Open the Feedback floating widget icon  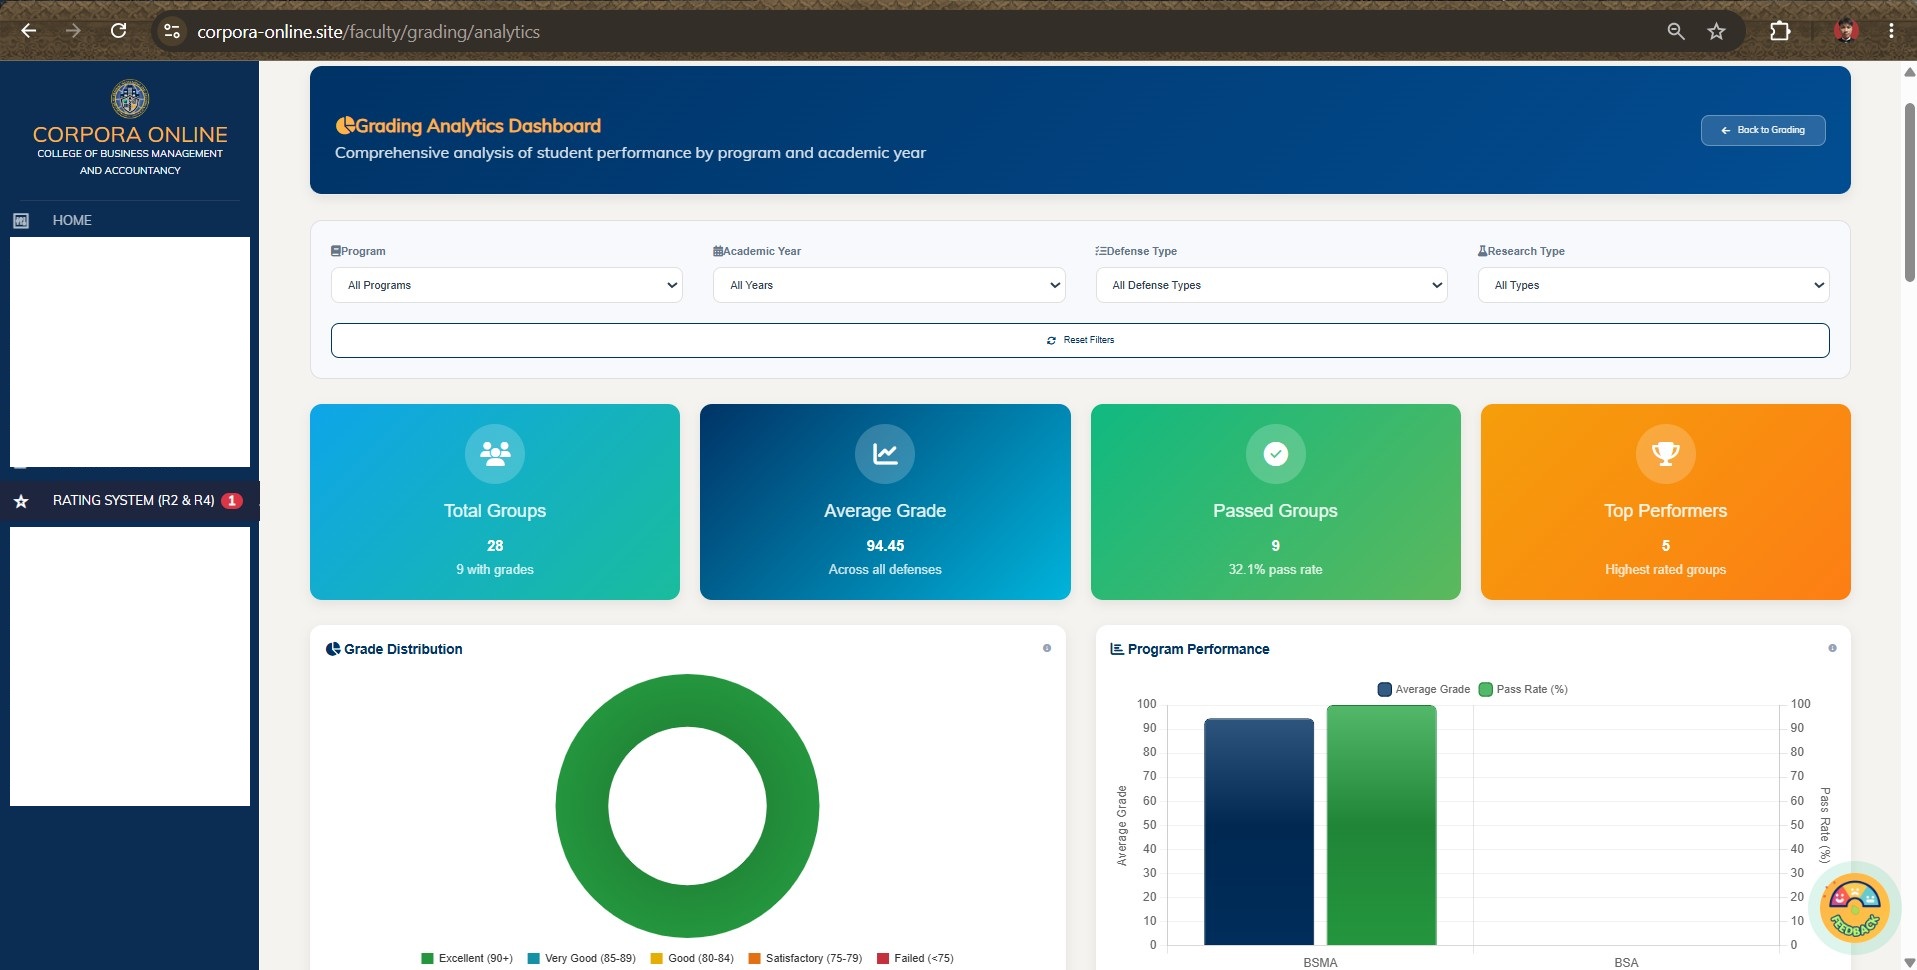point(1855,909)
